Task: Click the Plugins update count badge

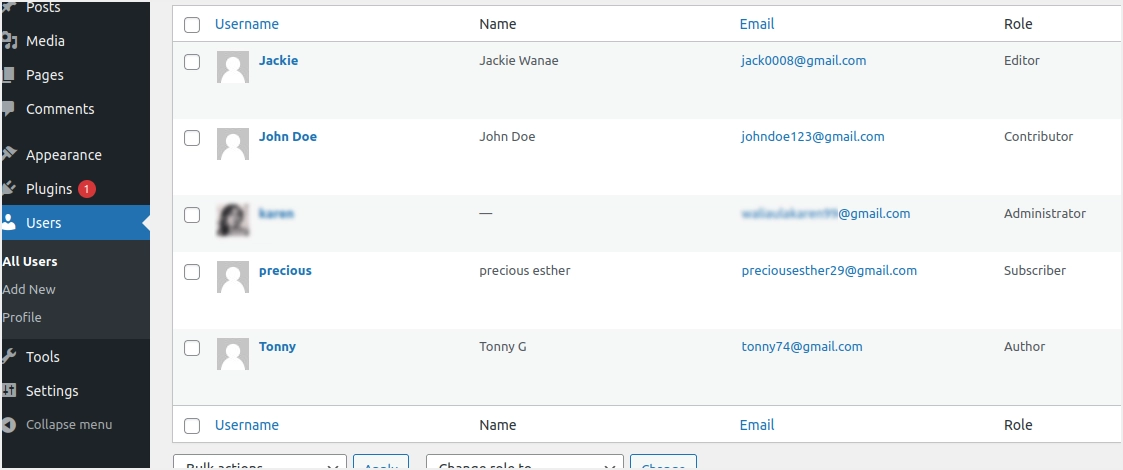Action: 87,189
